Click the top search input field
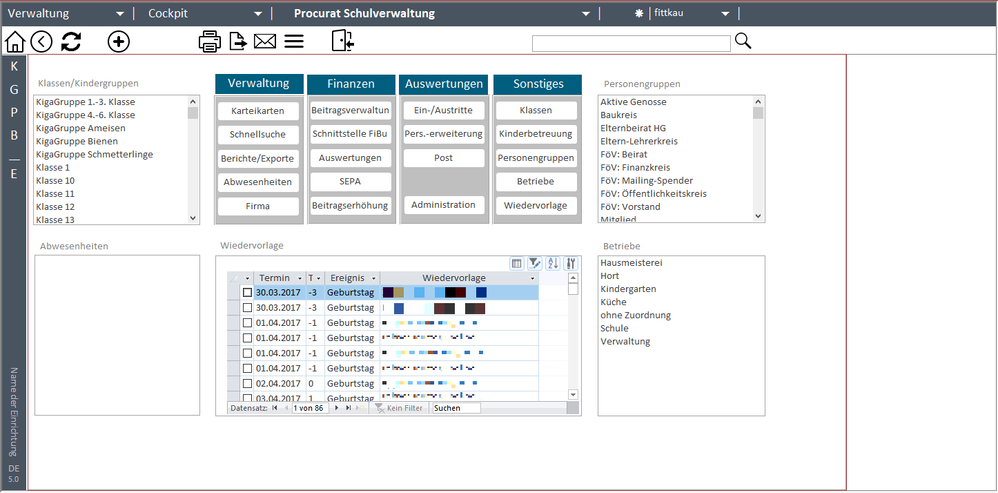Image resolution: width=998 pixels, height=493 pixels. [x=631, y=43]
